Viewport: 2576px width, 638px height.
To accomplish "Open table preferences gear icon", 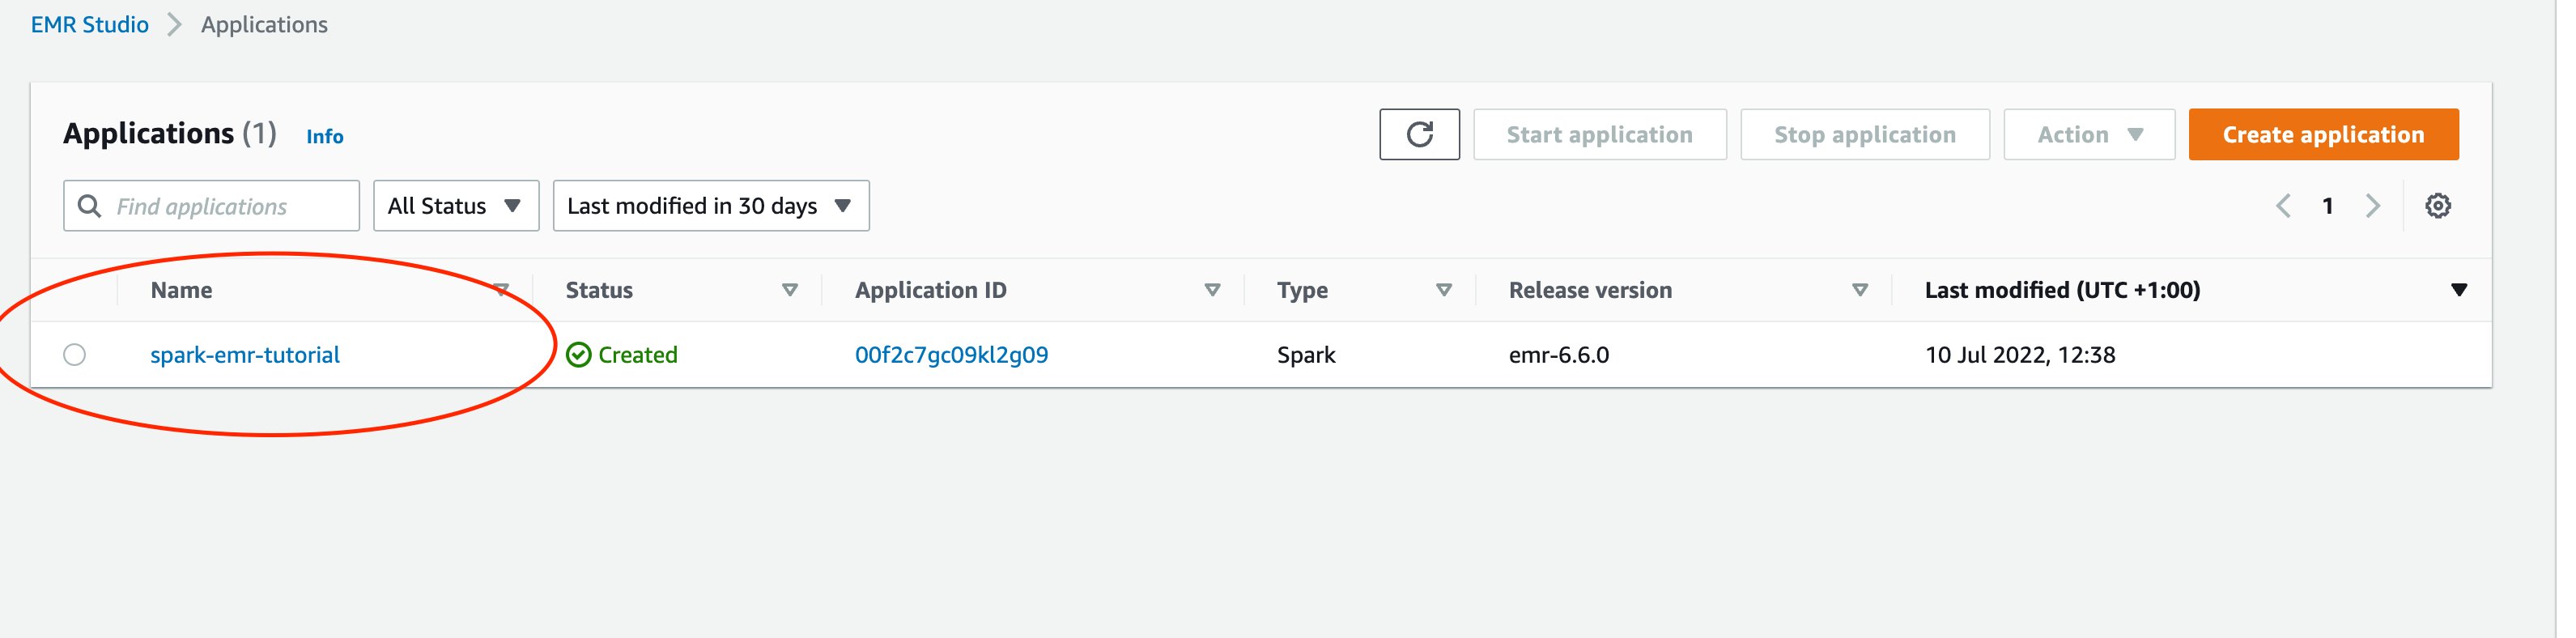I will point(2437,206).
